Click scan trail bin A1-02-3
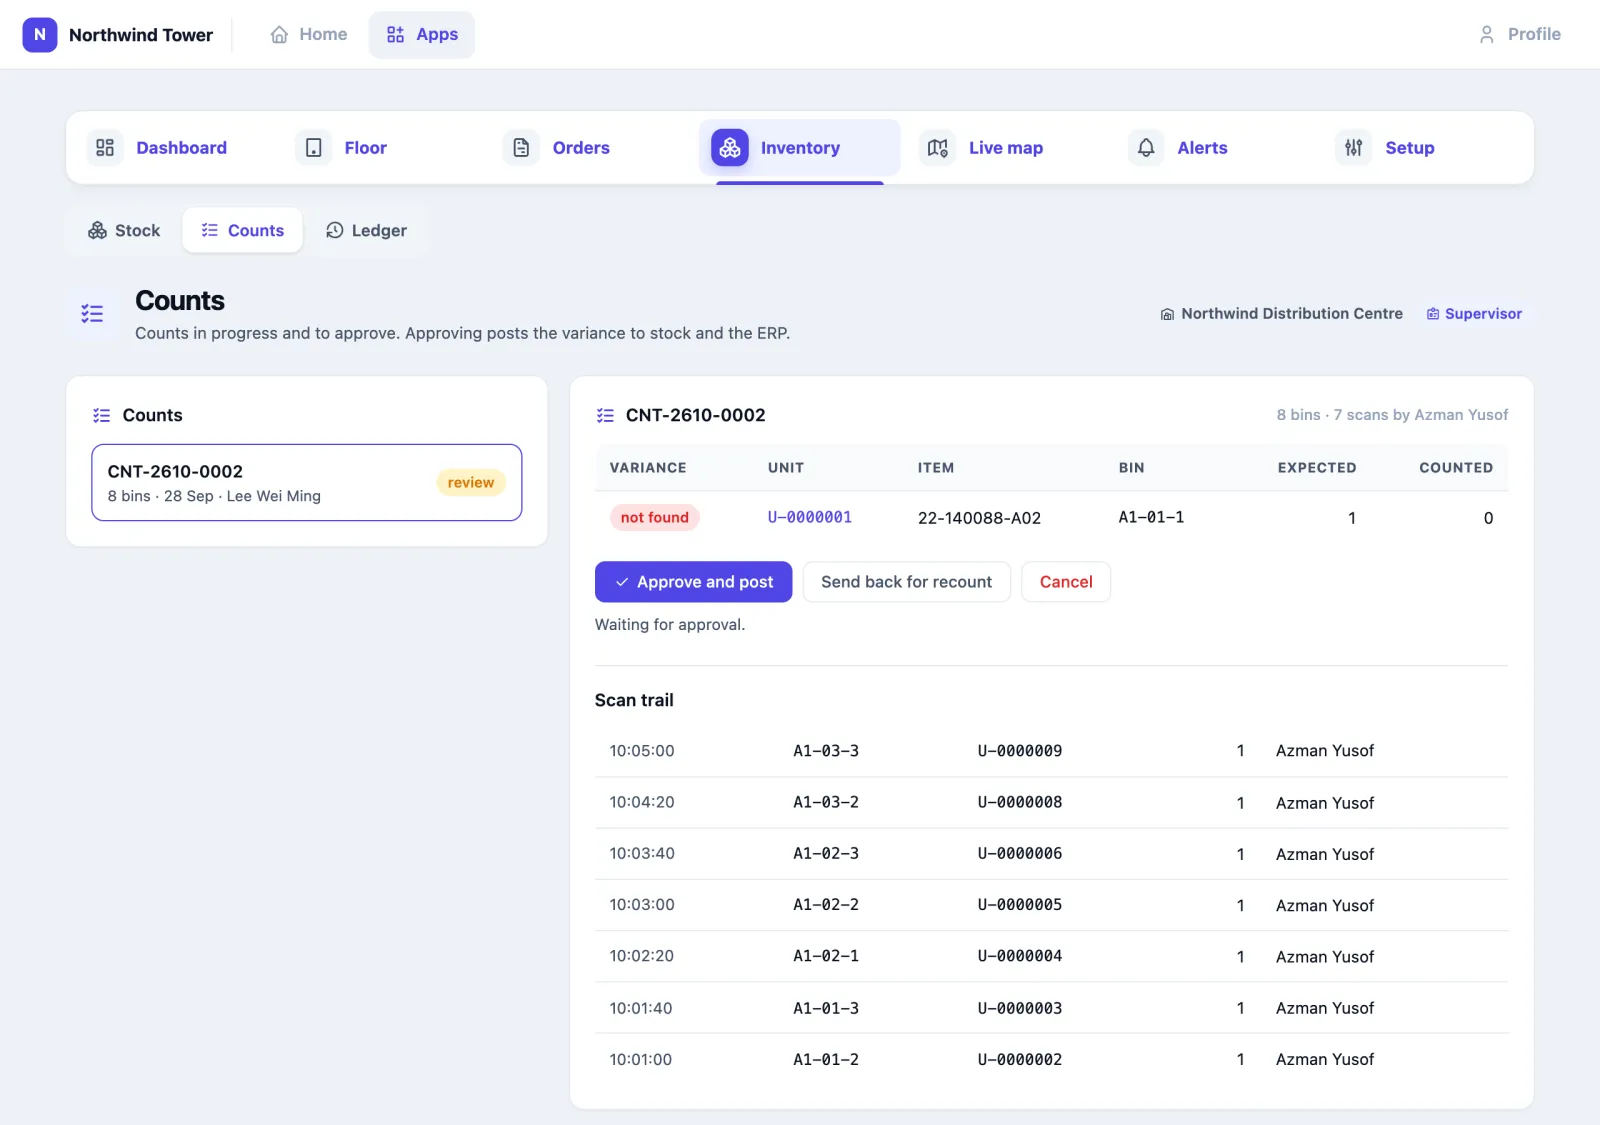Screen dimensions: 1600x1125 pos(826,853)
